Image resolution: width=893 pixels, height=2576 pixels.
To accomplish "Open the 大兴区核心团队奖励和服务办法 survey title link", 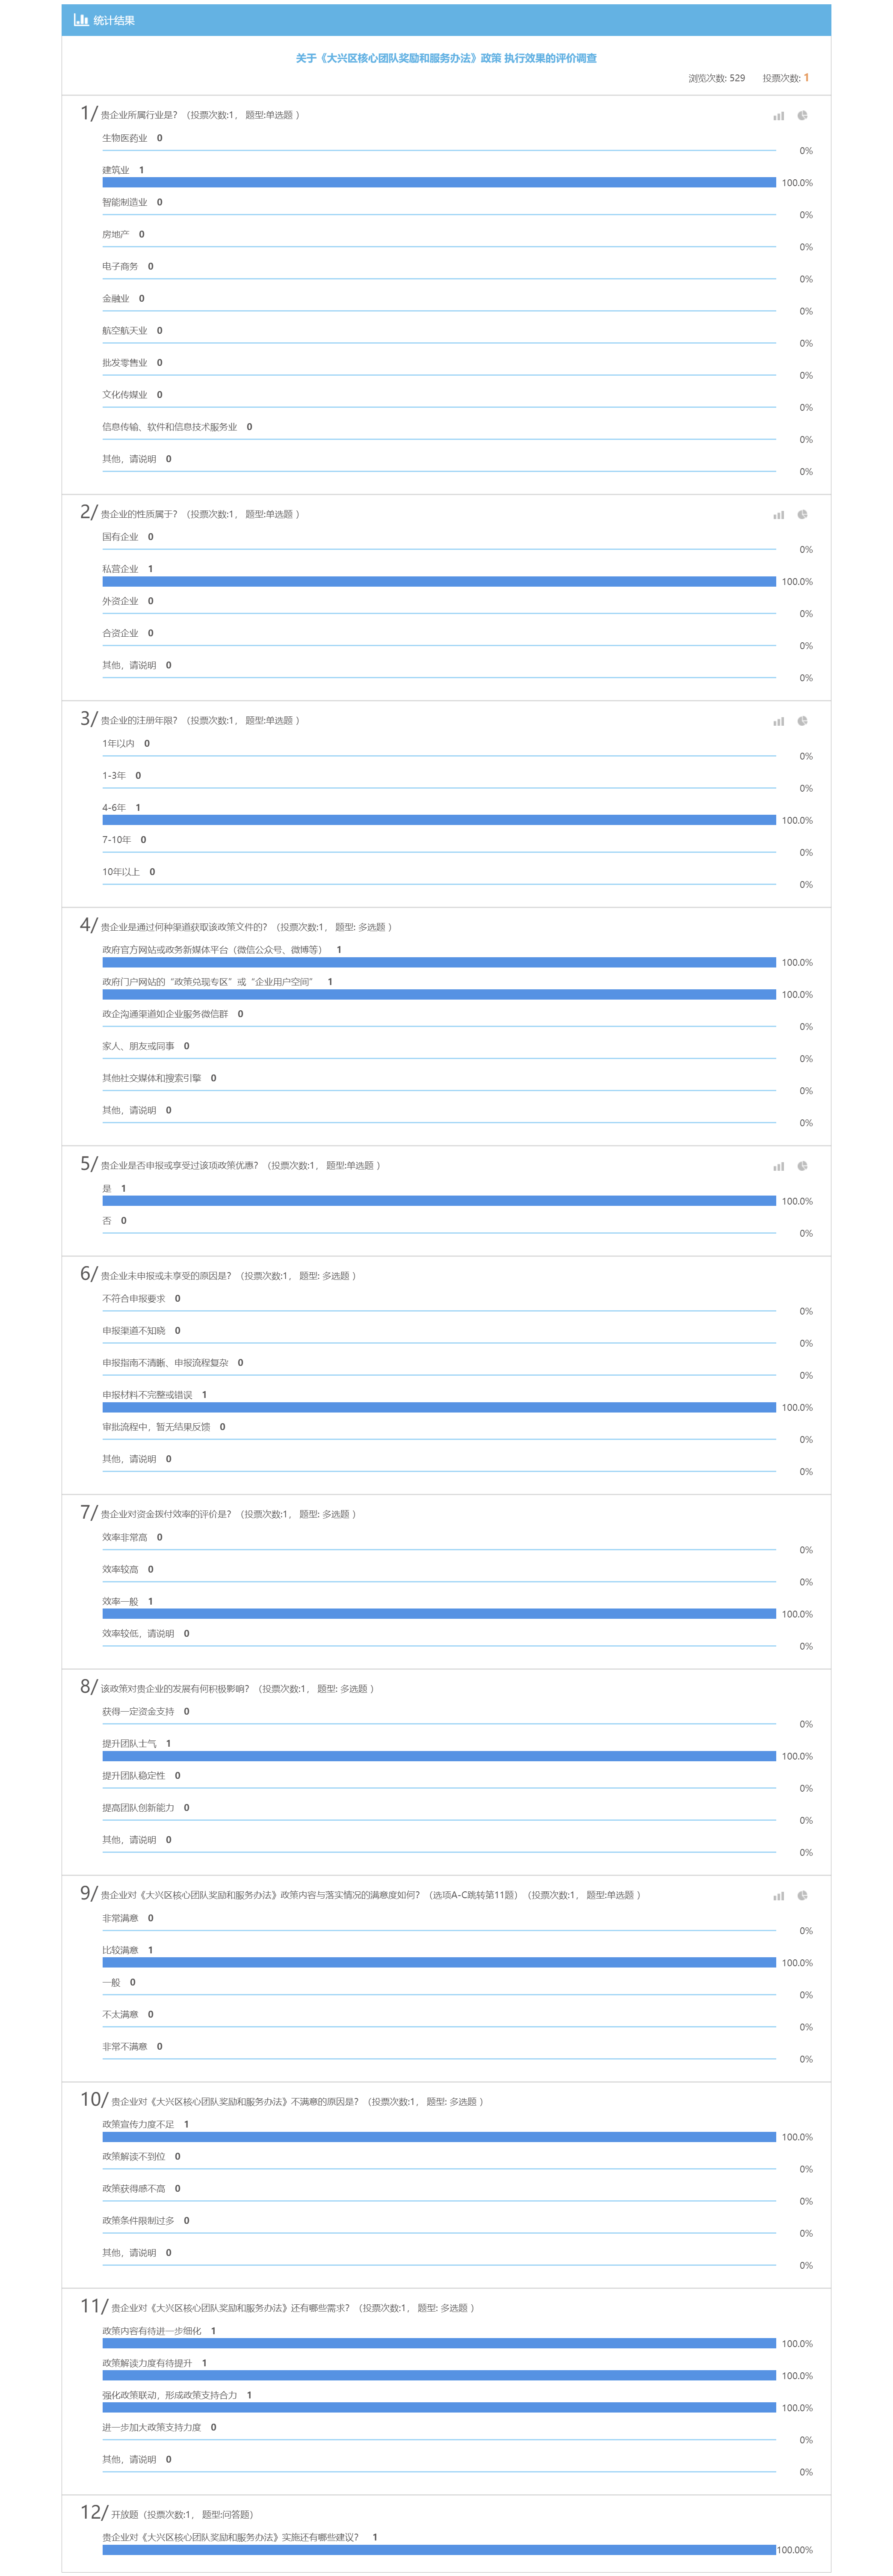I will click(446, 58).
